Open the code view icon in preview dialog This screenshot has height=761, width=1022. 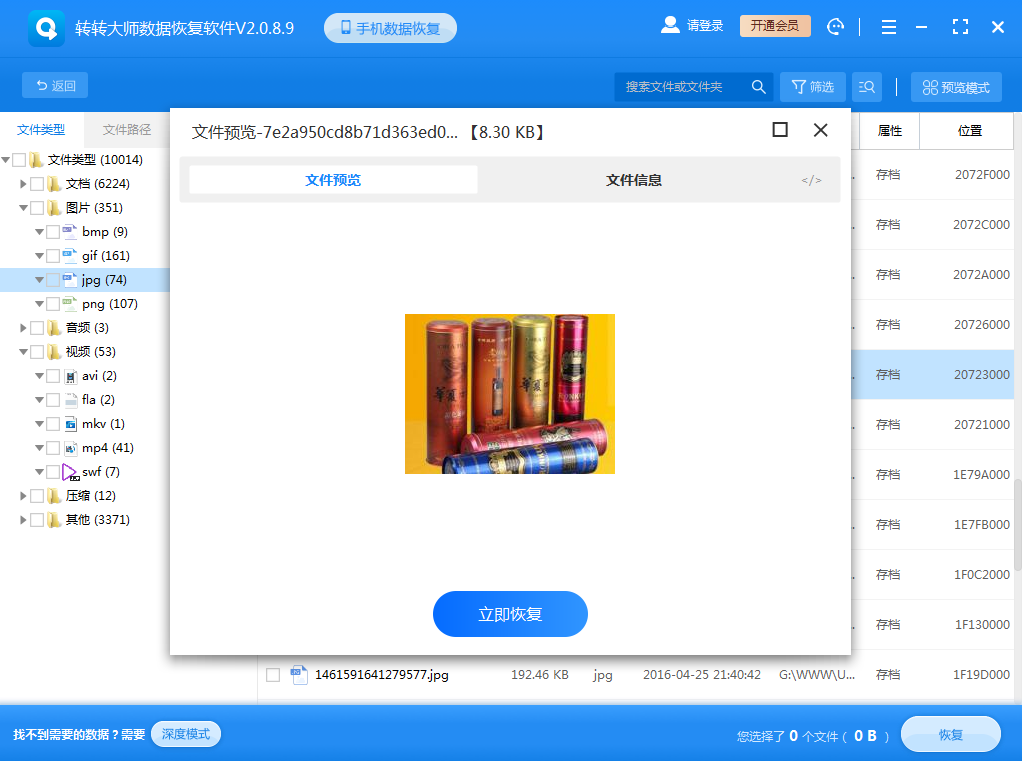pos(811,180)
